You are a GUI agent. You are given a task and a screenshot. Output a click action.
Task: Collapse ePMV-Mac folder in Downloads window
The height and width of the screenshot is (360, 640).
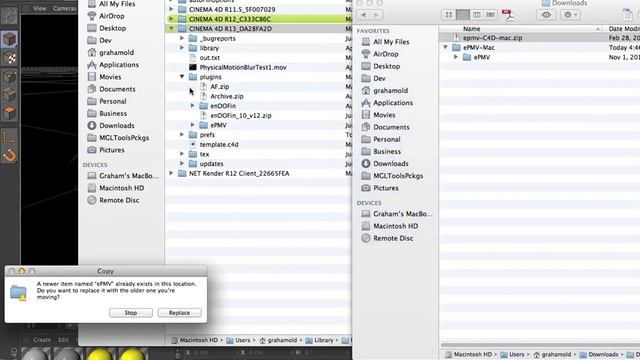[x=445, y=47]
